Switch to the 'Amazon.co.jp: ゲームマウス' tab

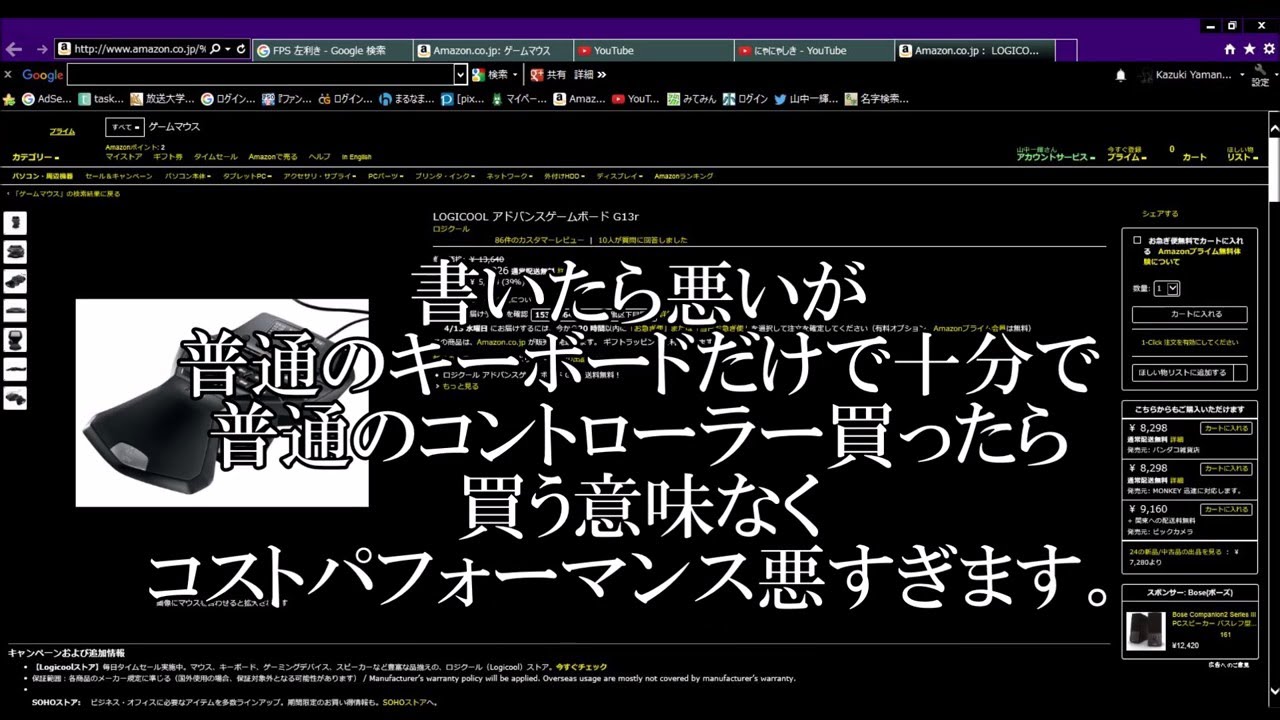point(494,50)
